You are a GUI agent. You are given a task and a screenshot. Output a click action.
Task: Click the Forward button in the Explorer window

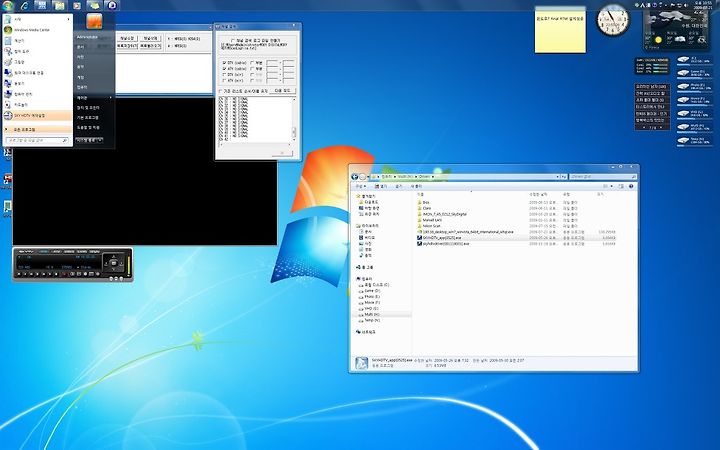(362, 177)
